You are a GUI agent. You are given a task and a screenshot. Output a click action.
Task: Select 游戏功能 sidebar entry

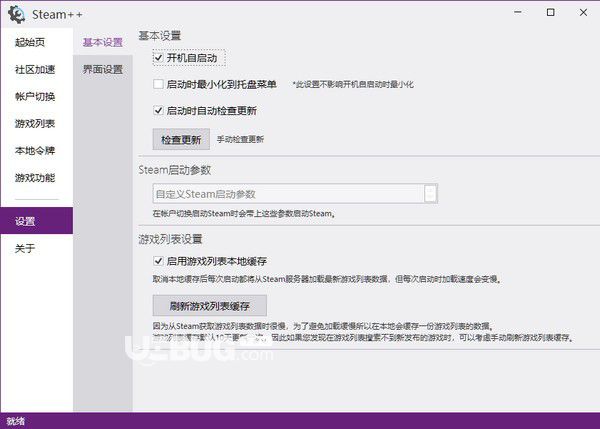click(35, 178)
